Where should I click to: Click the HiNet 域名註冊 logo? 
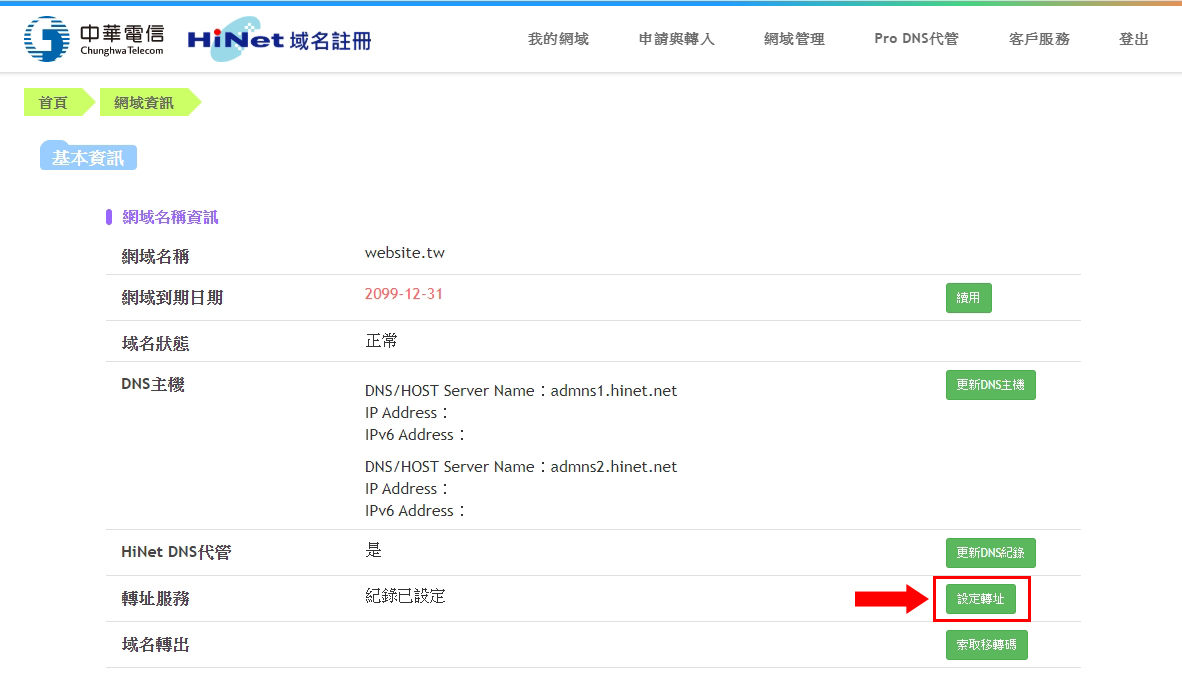[279, 39]
